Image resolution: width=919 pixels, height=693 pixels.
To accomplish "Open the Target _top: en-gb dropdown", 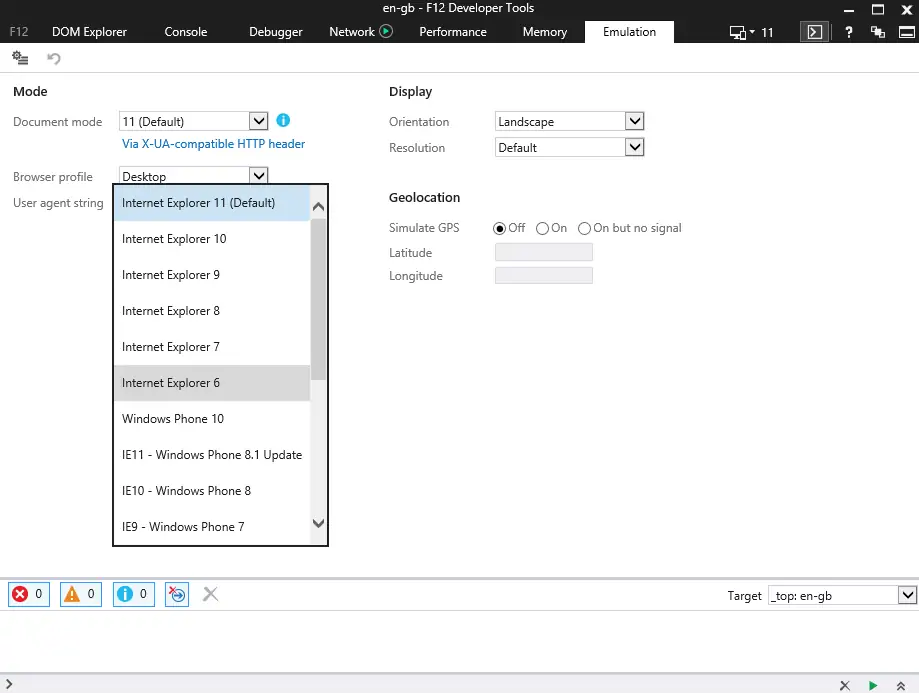I will (x=842, y=596).
